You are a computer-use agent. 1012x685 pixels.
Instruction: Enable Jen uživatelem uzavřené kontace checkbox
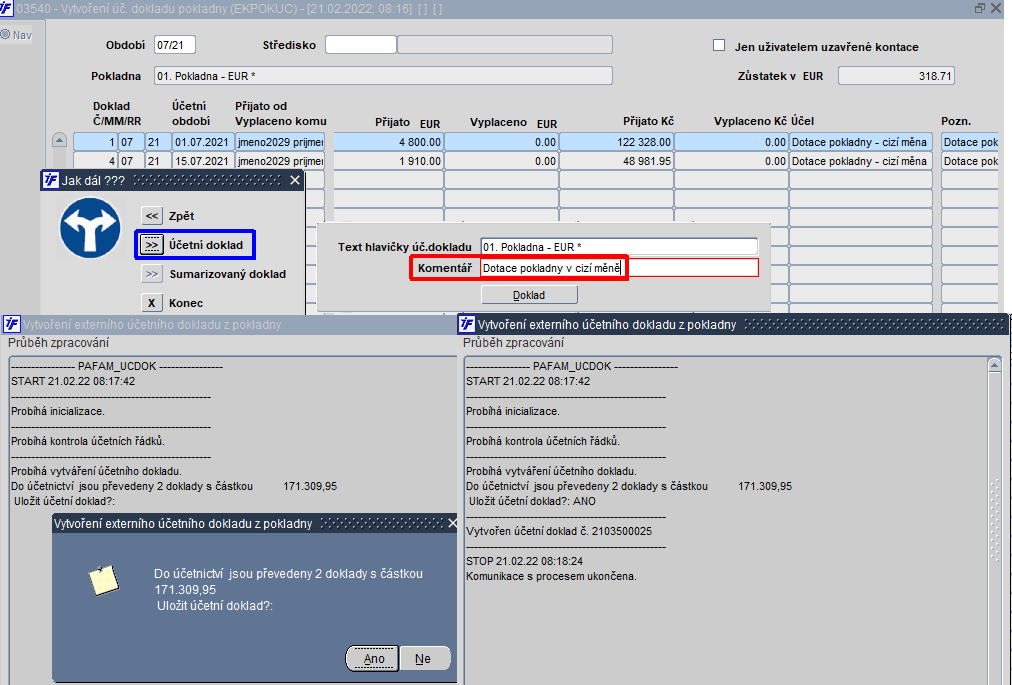pos(719,45)
